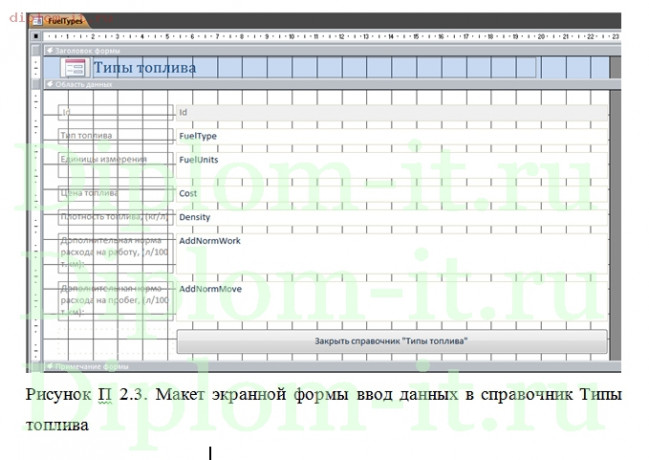Click the form selector square by ruler

[36, 36]
